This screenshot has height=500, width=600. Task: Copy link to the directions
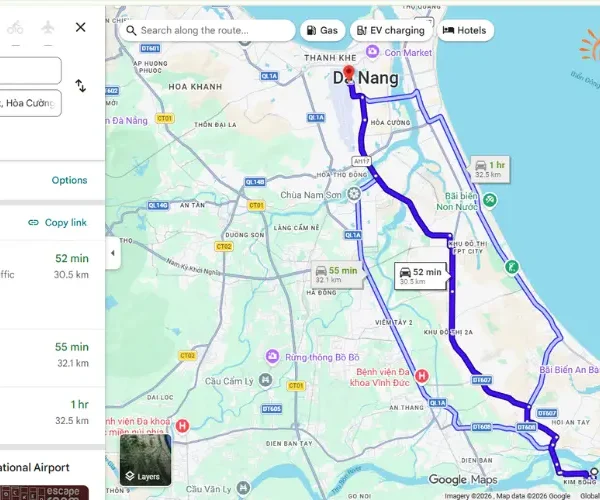pyautogui.click(x=57, y=223)
